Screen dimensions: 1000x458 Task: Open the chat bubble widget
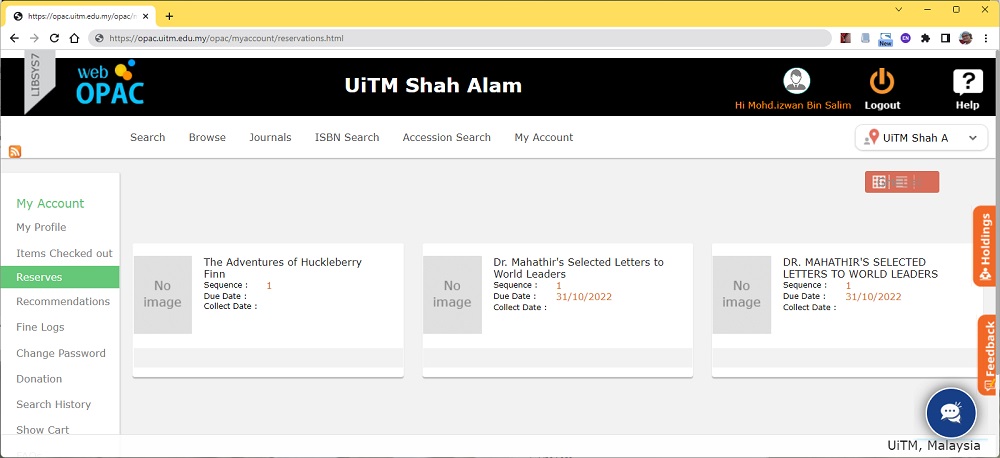tap(951, 412)
